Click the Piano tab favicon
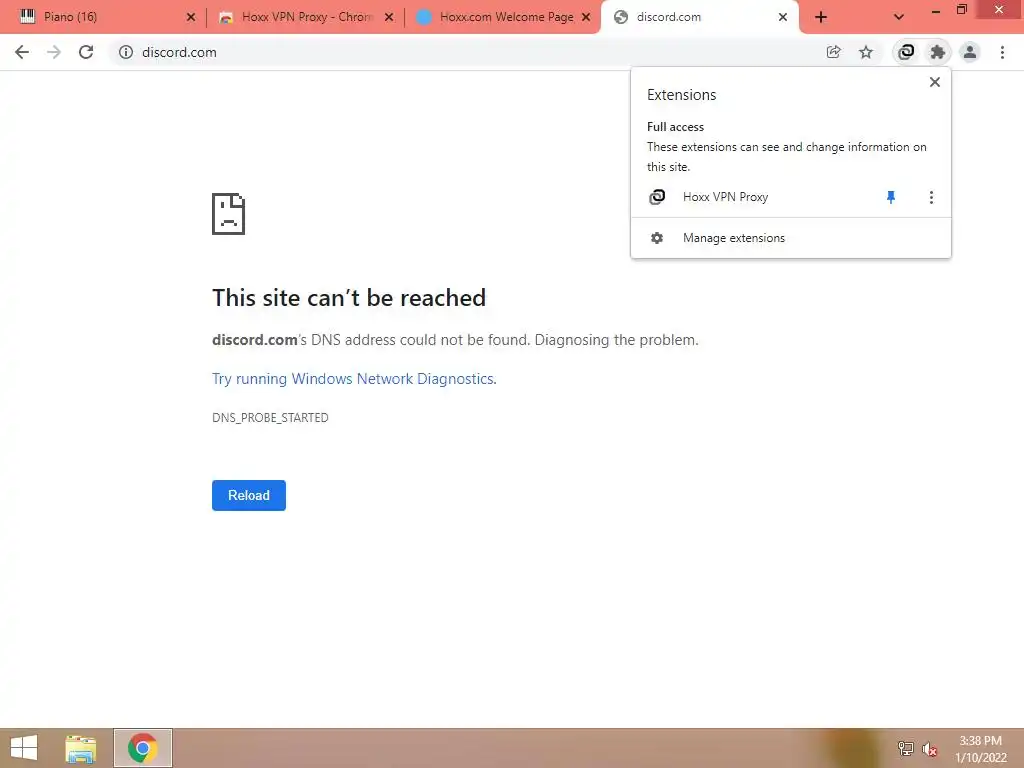The height and width of the screenshot is (768, 1024). 27,17
